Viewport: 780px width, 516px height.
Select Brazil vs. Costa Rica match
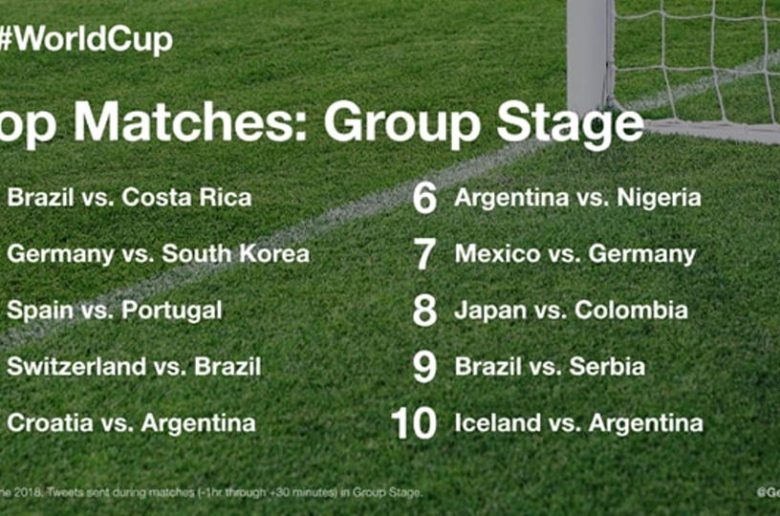pyautogui.click(x=129, y=197)
